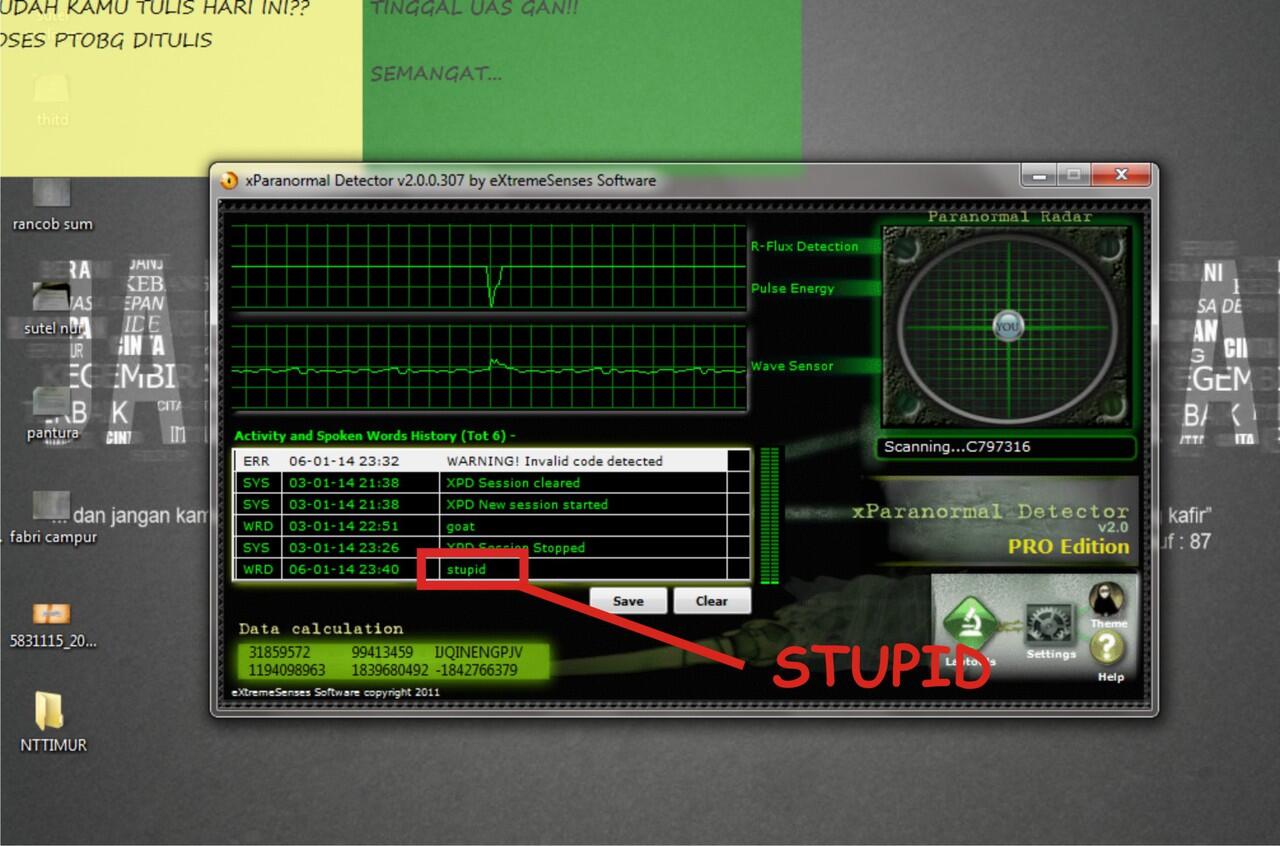Click the Clear button
1280x846 pixels.
[x=711, y=601]
